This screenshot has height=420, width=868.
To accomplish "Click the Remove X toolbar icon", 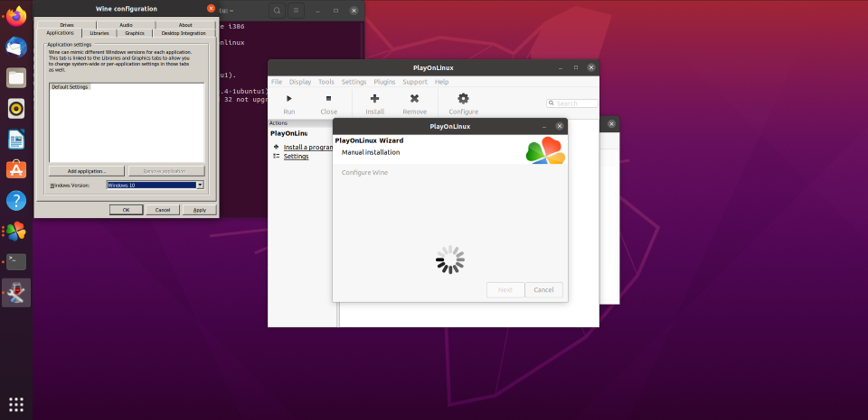I will click(414, 99).
